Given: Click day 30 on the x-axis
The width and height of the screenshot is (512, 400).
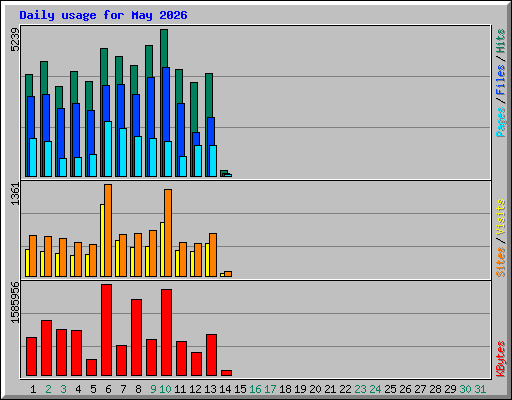Looking at the screenshot, I should click(x=465, y=389).
